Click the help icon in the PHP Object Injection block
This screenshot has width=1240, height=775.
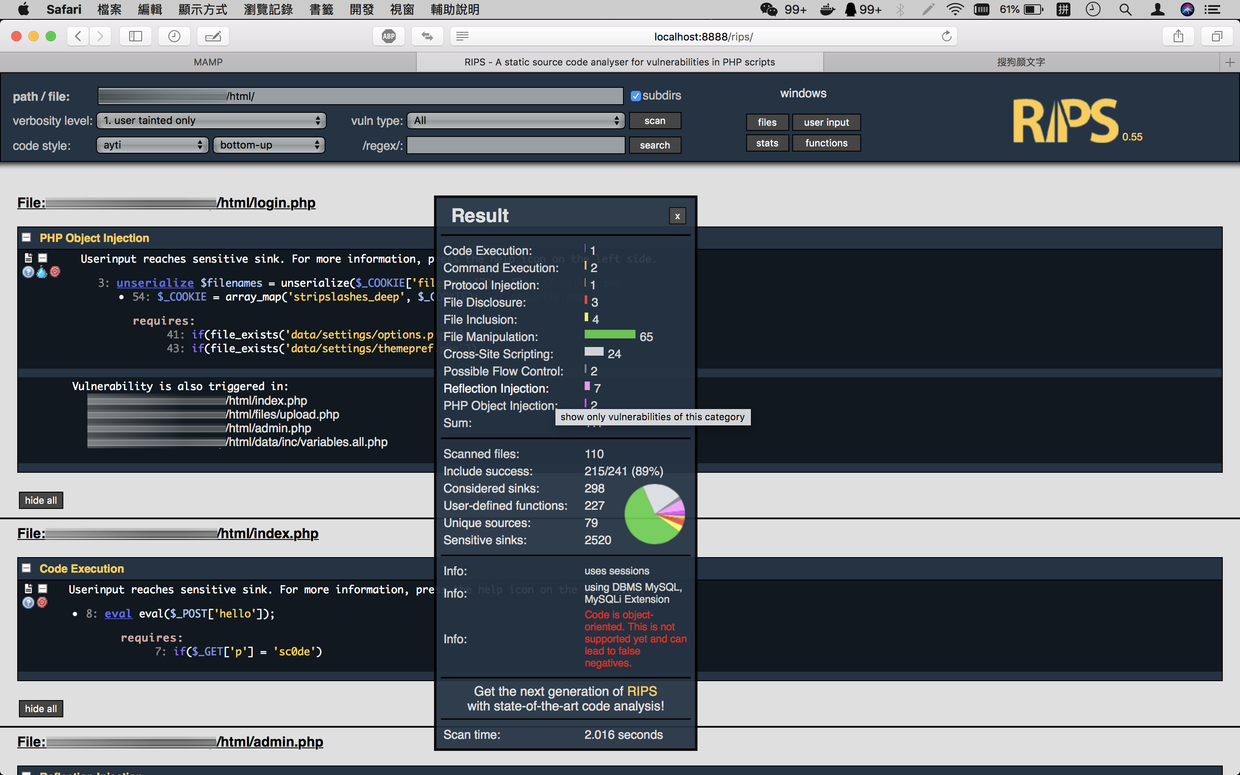(x=28, y=272)
